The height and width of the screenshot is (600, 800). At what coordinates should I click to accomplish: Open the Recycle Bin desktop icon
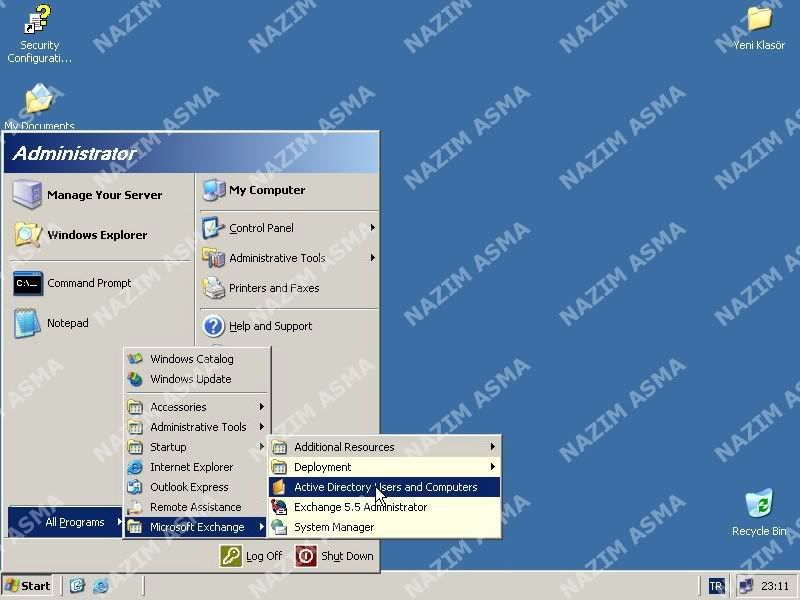pyautogui.click(x=759, y=504)
